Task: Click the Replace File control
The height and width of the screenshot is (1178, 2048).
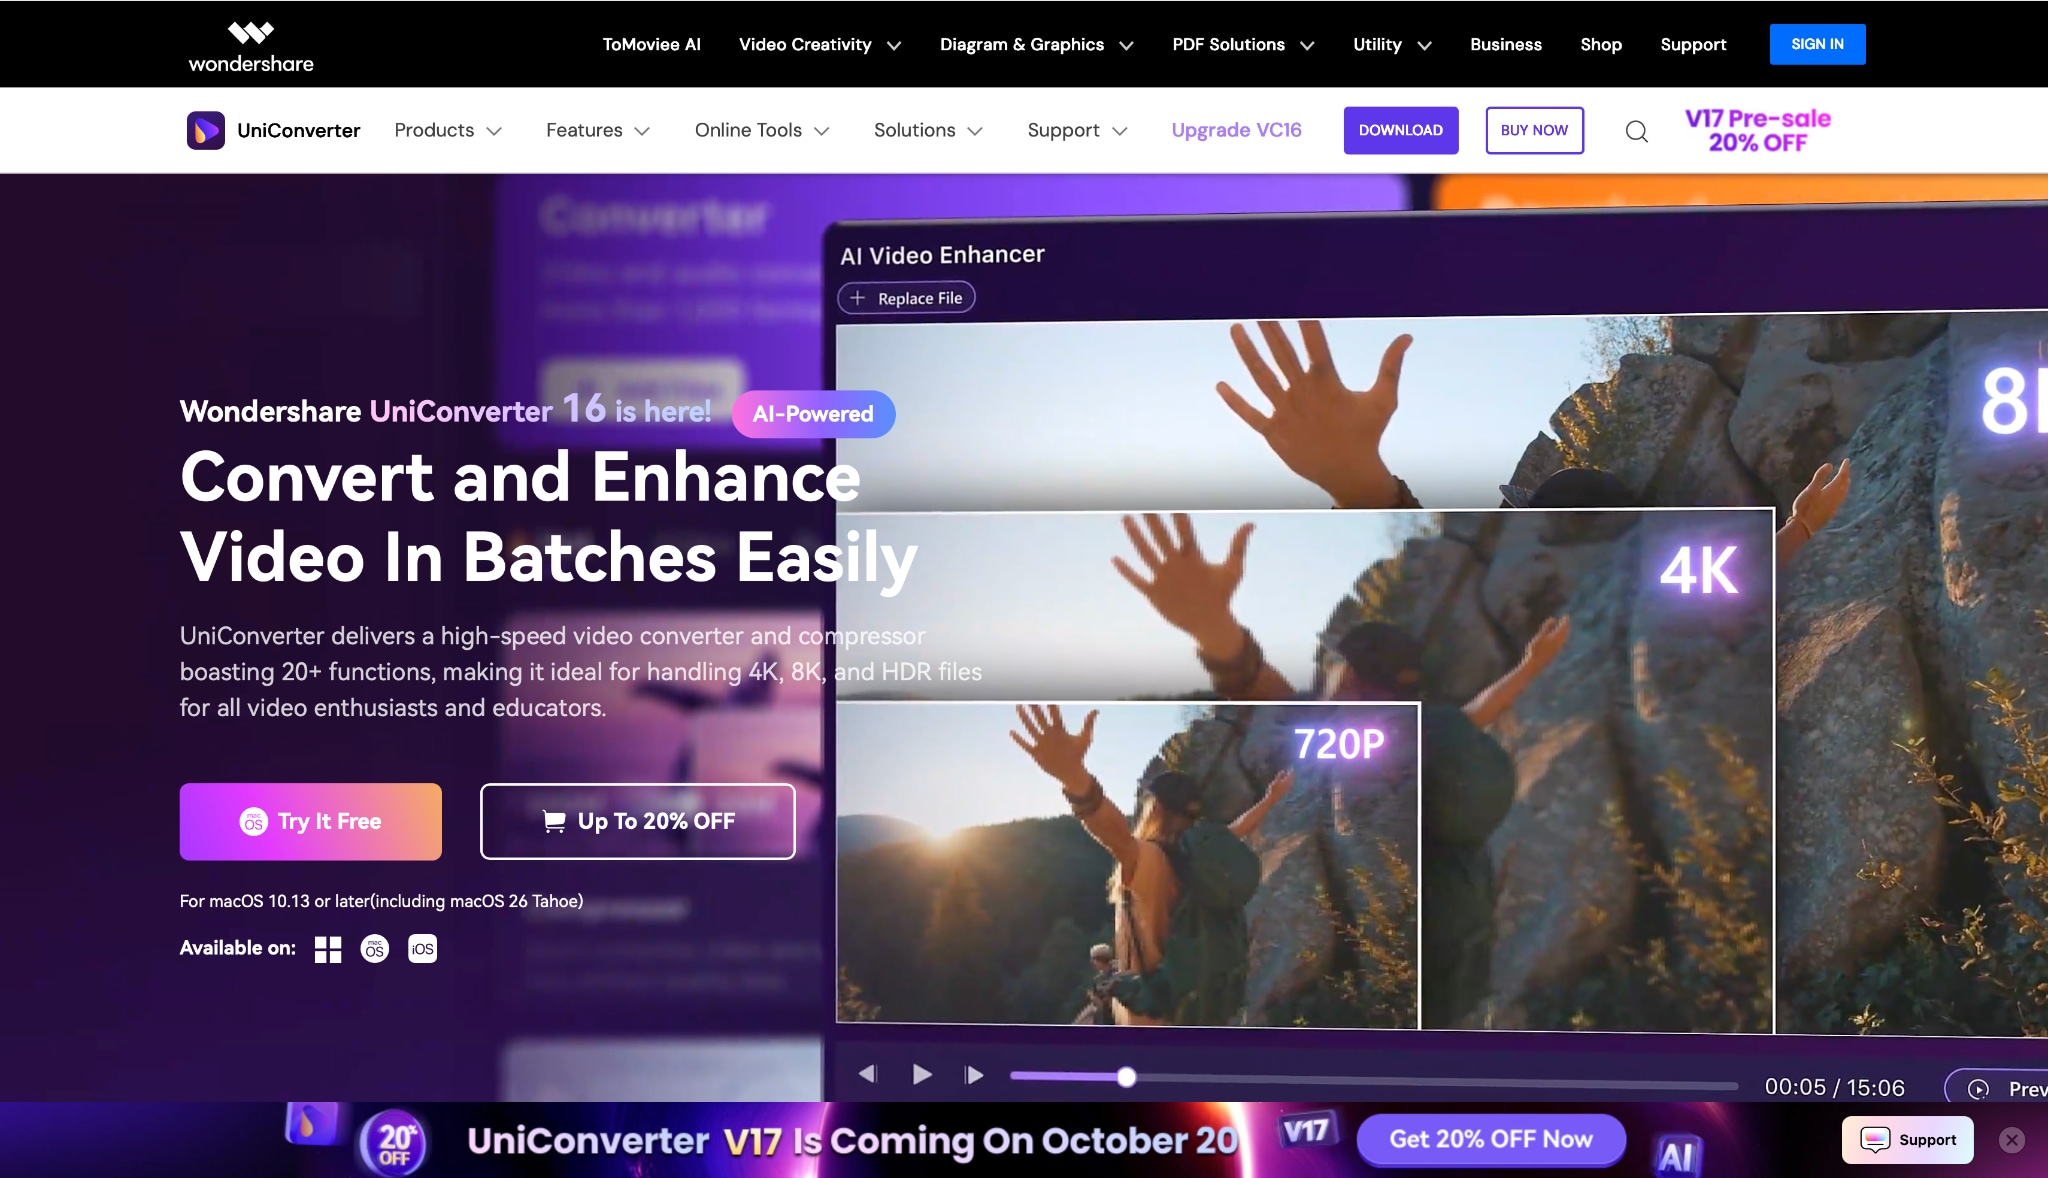Action: (x=905, y=297)
